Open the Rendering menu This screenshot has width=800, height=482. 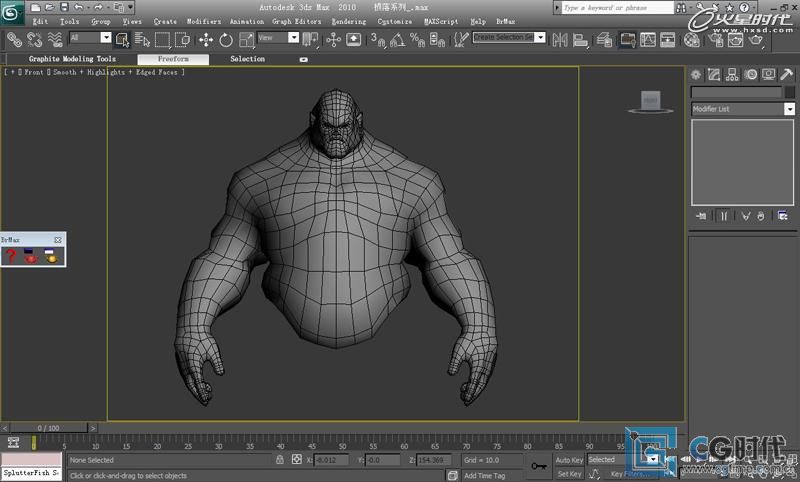[x=348, y=21]
